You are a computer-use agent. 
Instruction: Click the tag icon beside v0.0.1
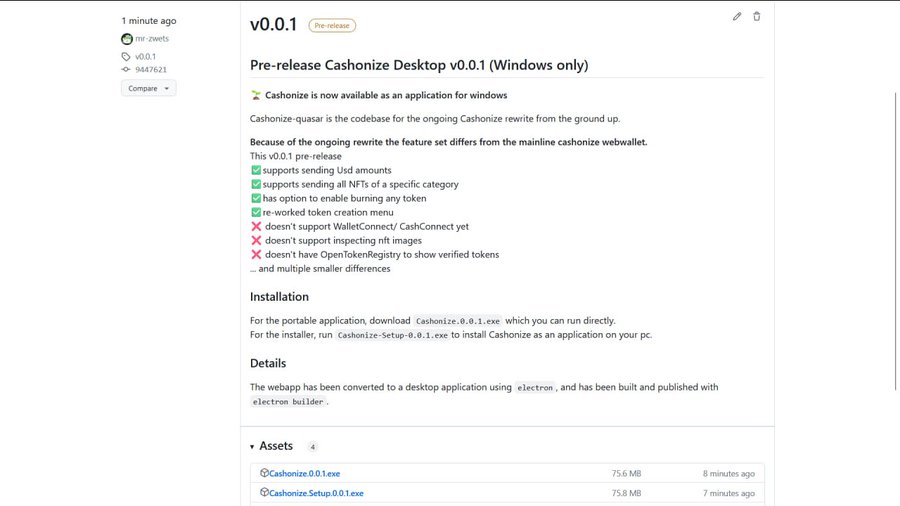tap(126, 57)
